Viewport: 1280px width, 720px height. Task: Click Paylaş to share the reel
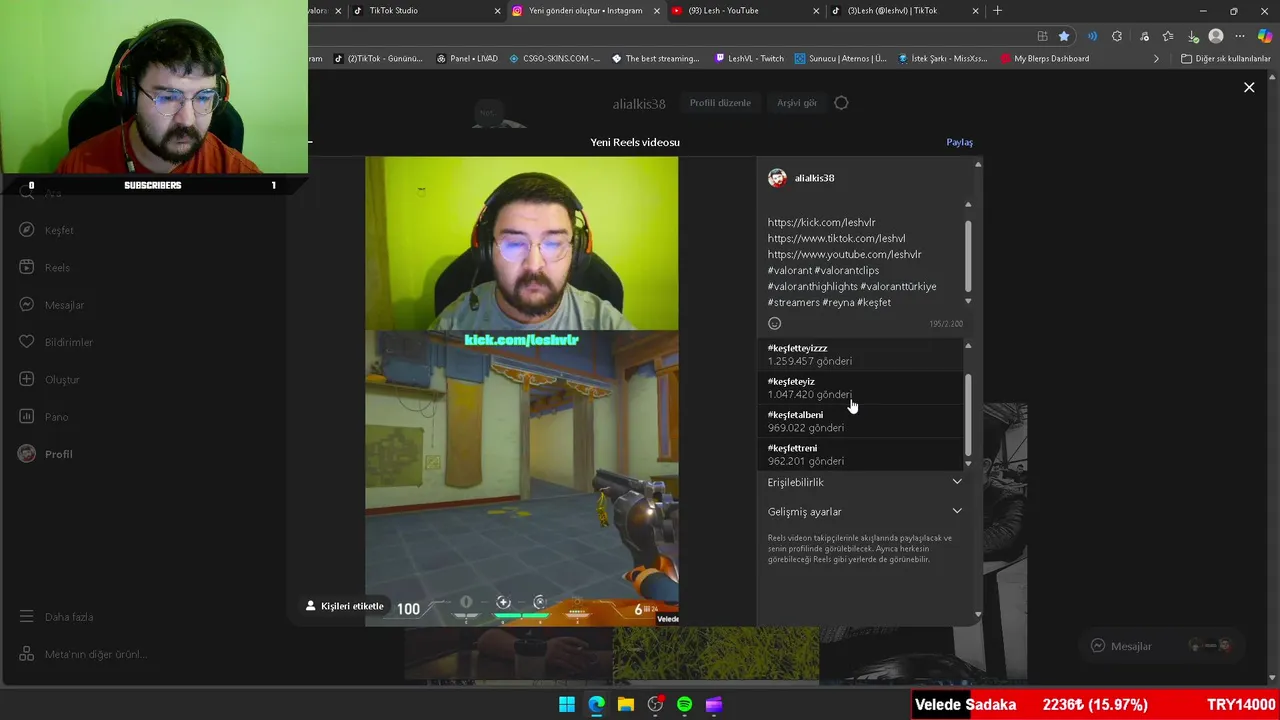point(959,142)
